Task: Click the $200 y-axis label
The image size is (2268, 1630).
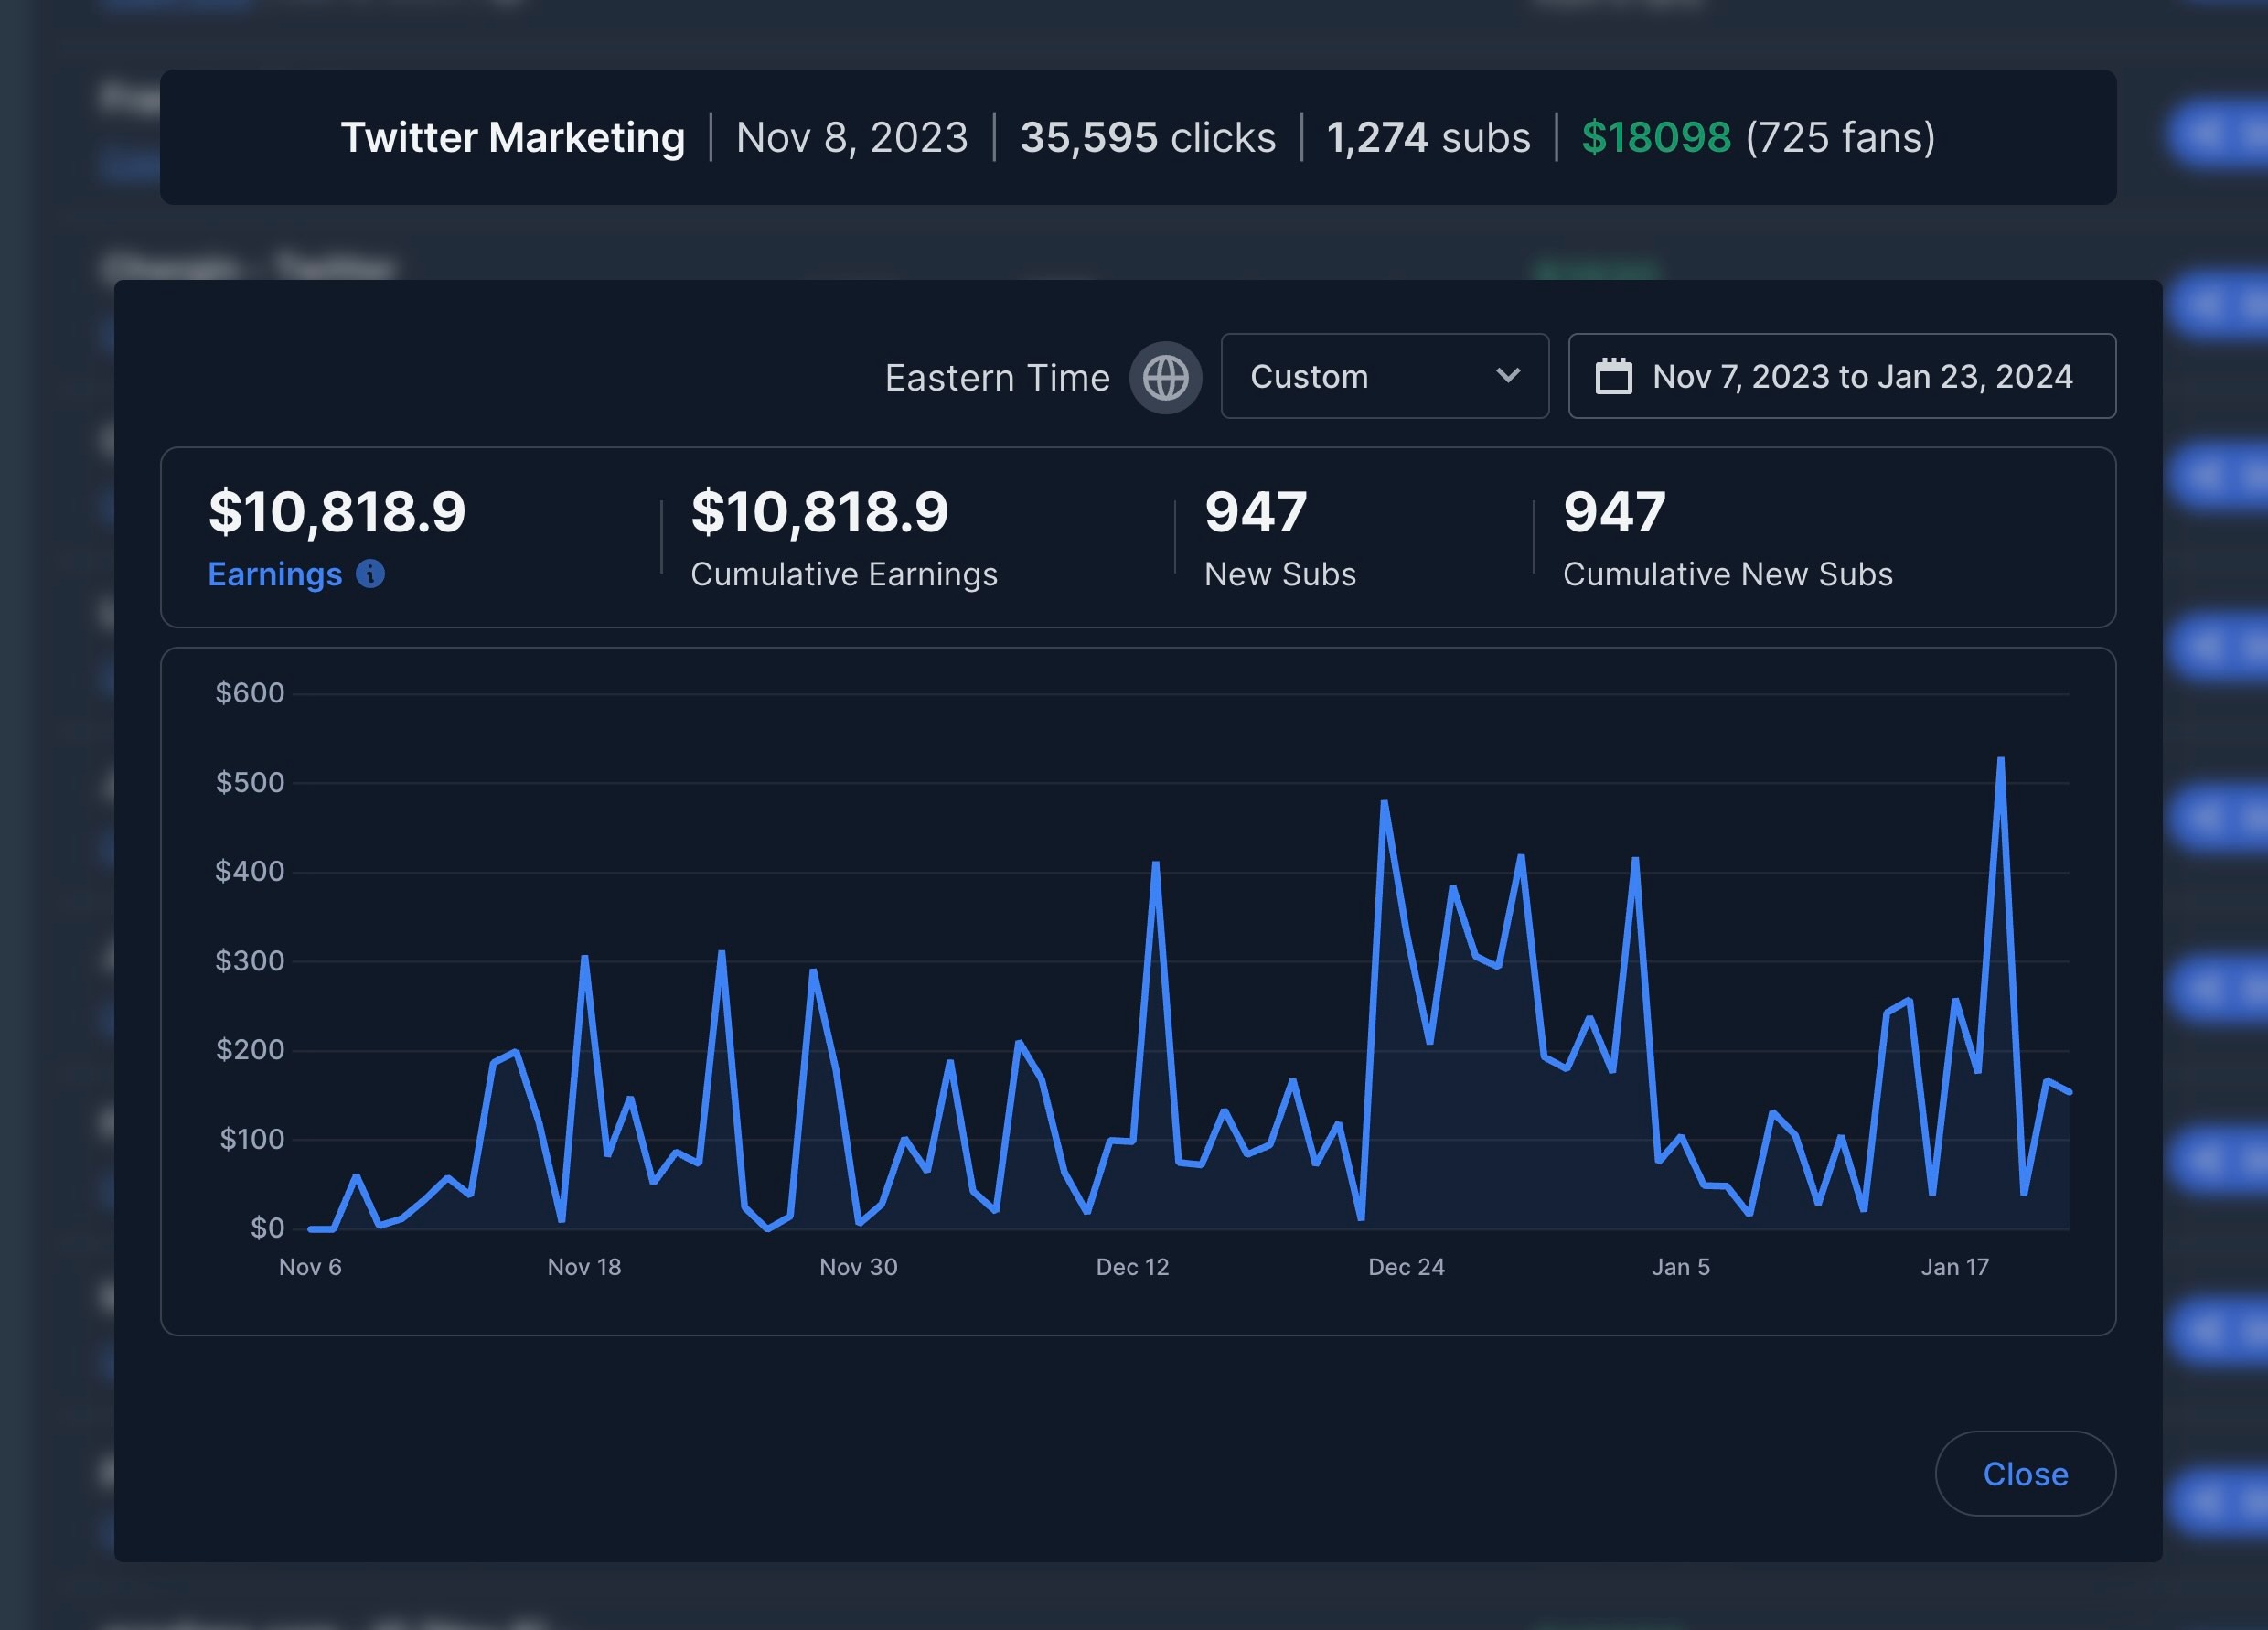Action: click(250, 1050)
